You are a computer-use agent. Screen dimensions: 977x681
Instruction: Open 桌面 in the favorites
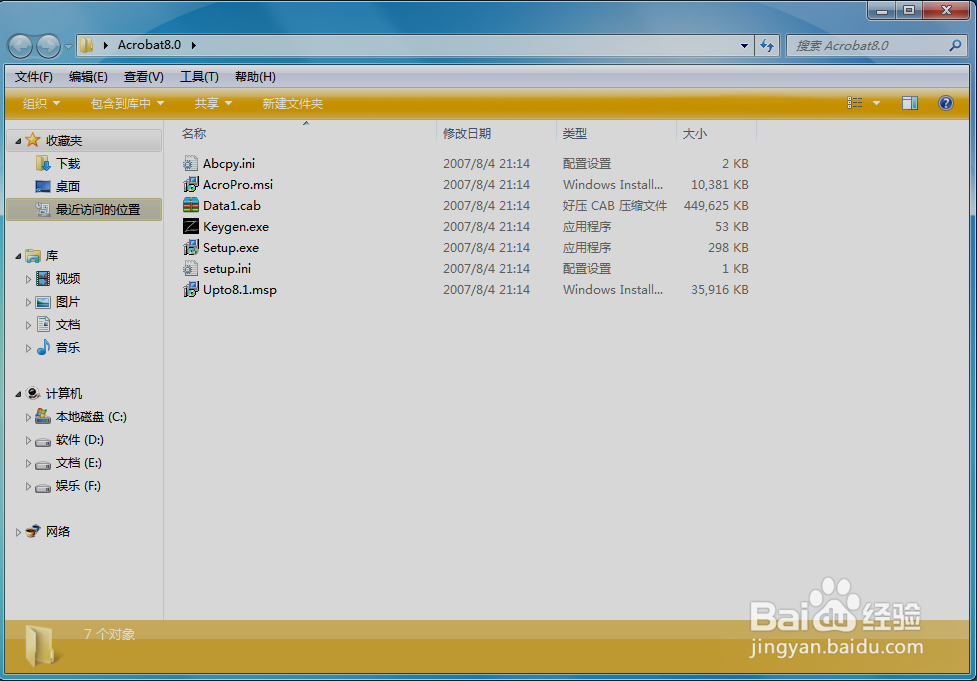[67, 186]
